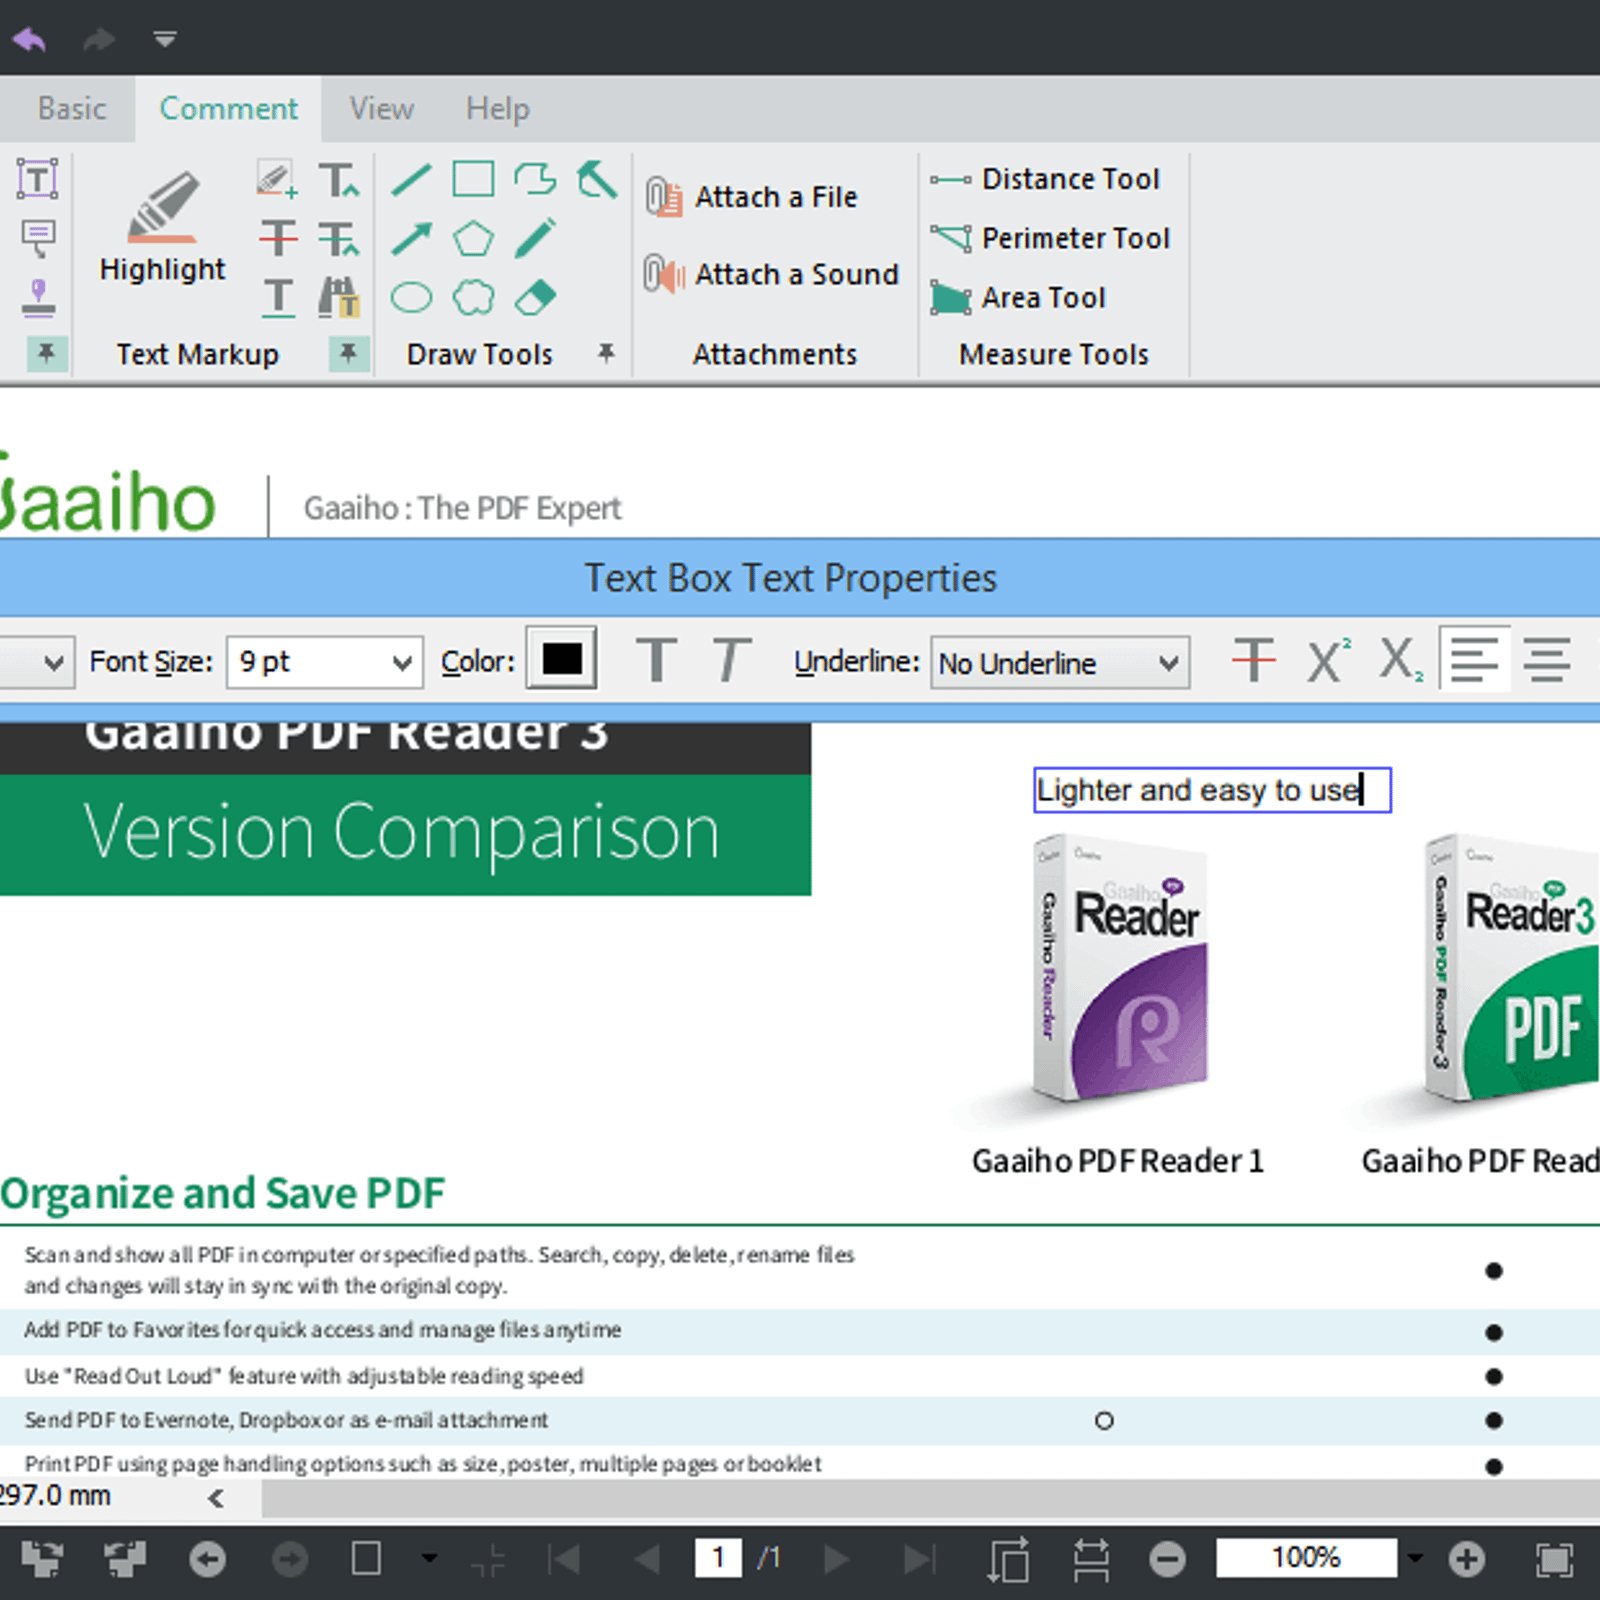
Task: Select the Callout note tool icon
Action: point(38,238)
